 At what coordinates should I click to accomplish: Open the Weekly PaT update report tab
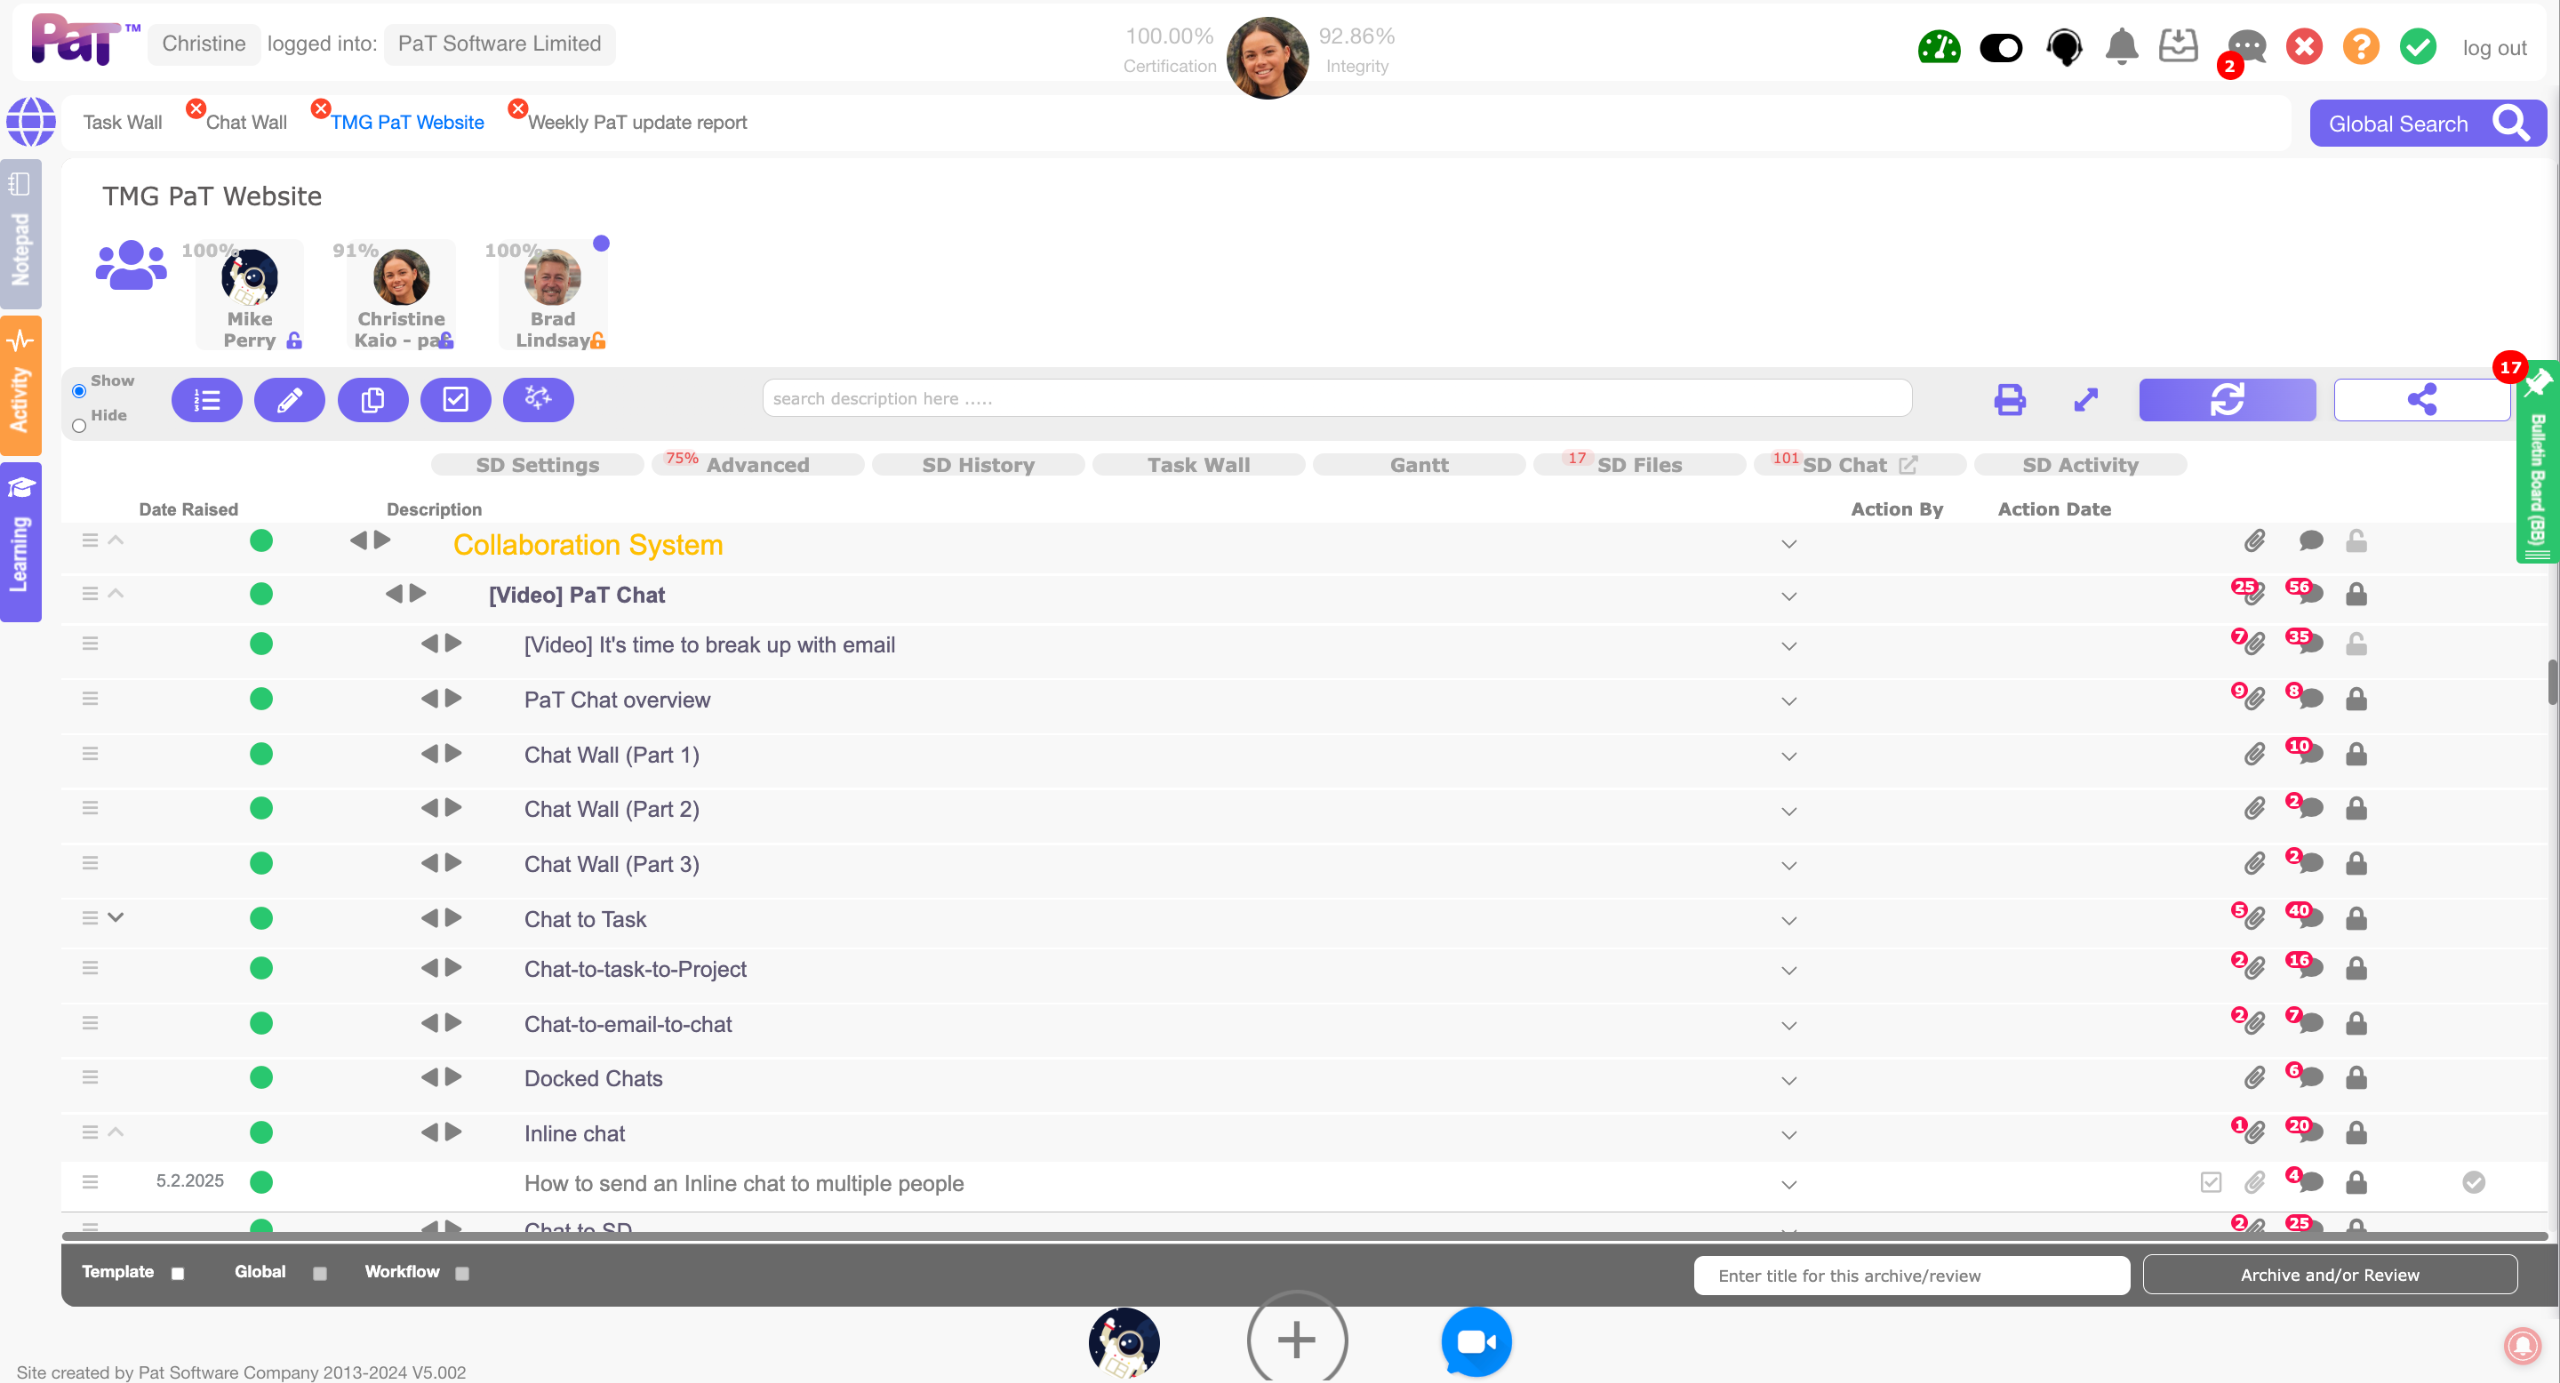pos(637,122)
